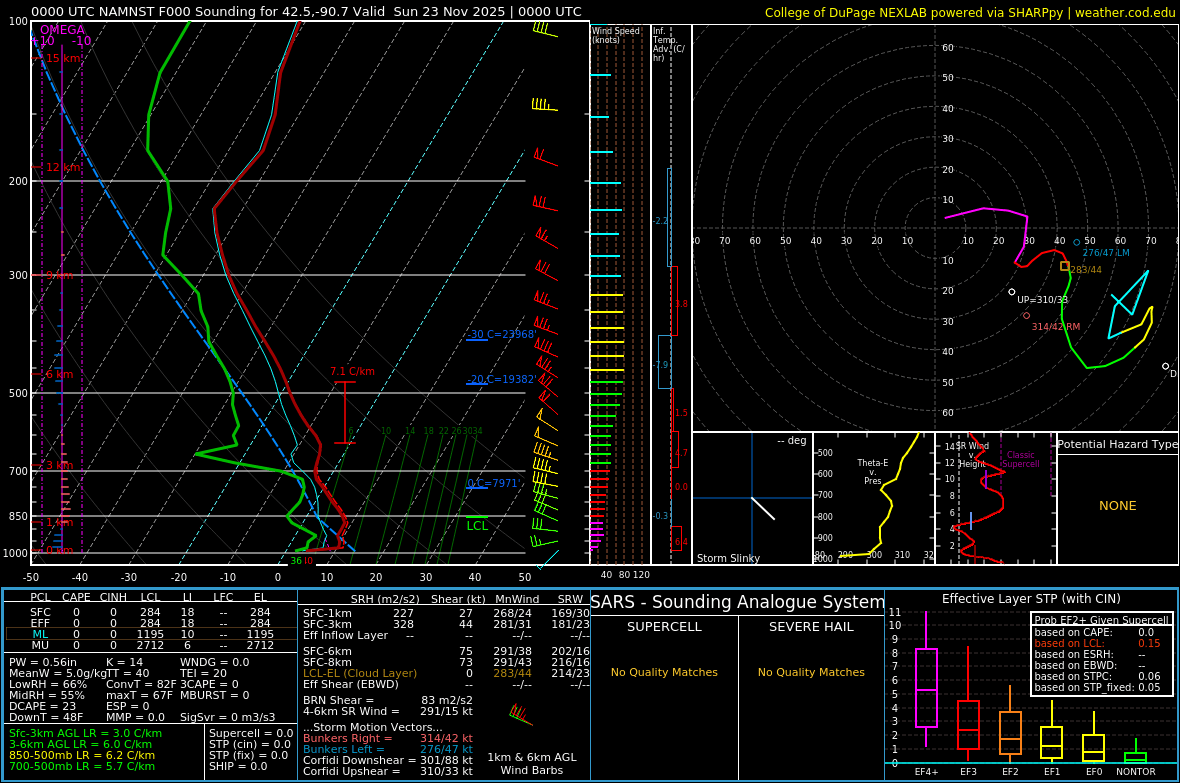Click the red 'based on LCL: 0.15' line
Screen dimensions: 1180x783
[1097, 643]
